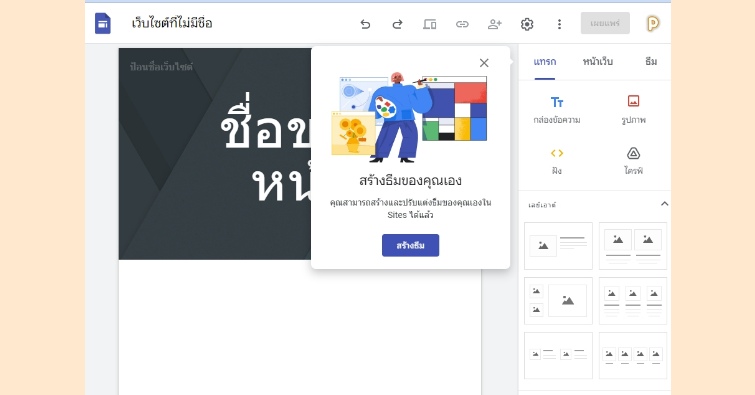Open the more options menu

coord(559,24)
